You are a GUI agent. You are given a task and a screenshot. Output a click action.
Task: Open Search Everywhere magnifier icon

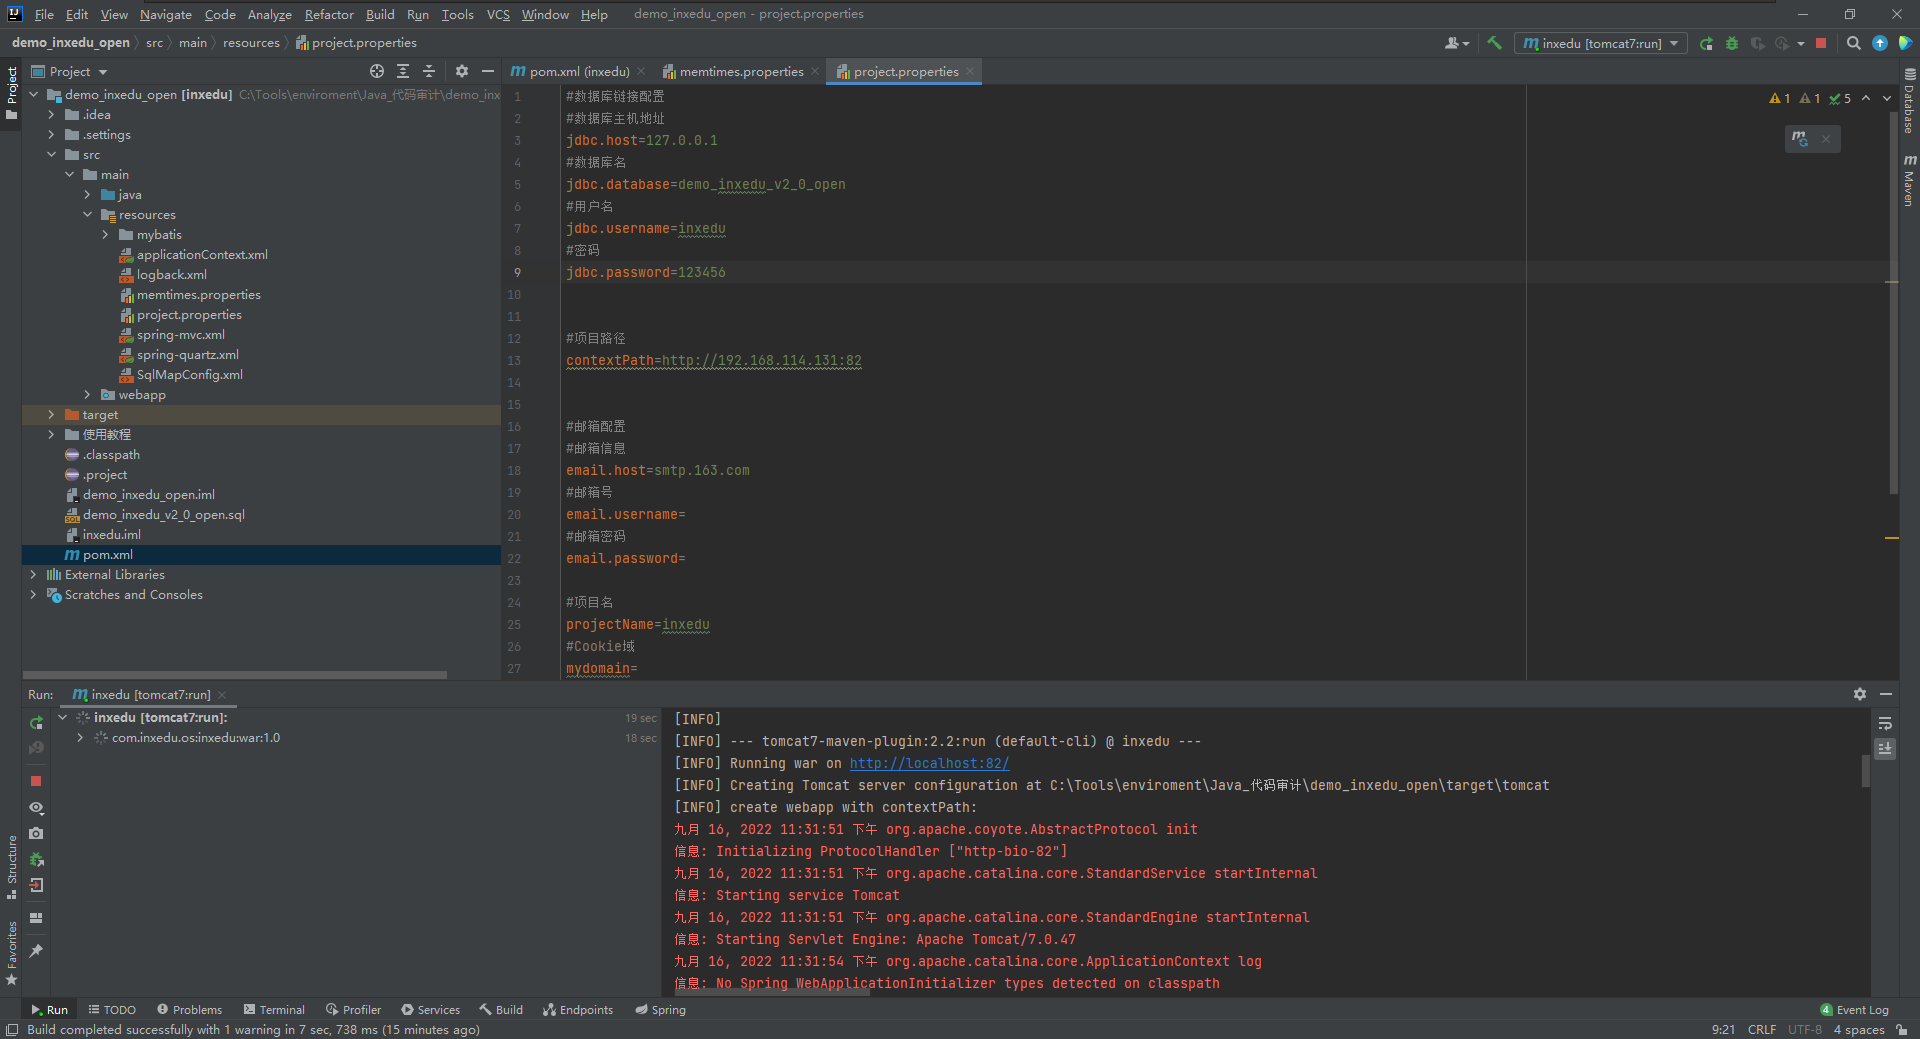pos(1853,43)
